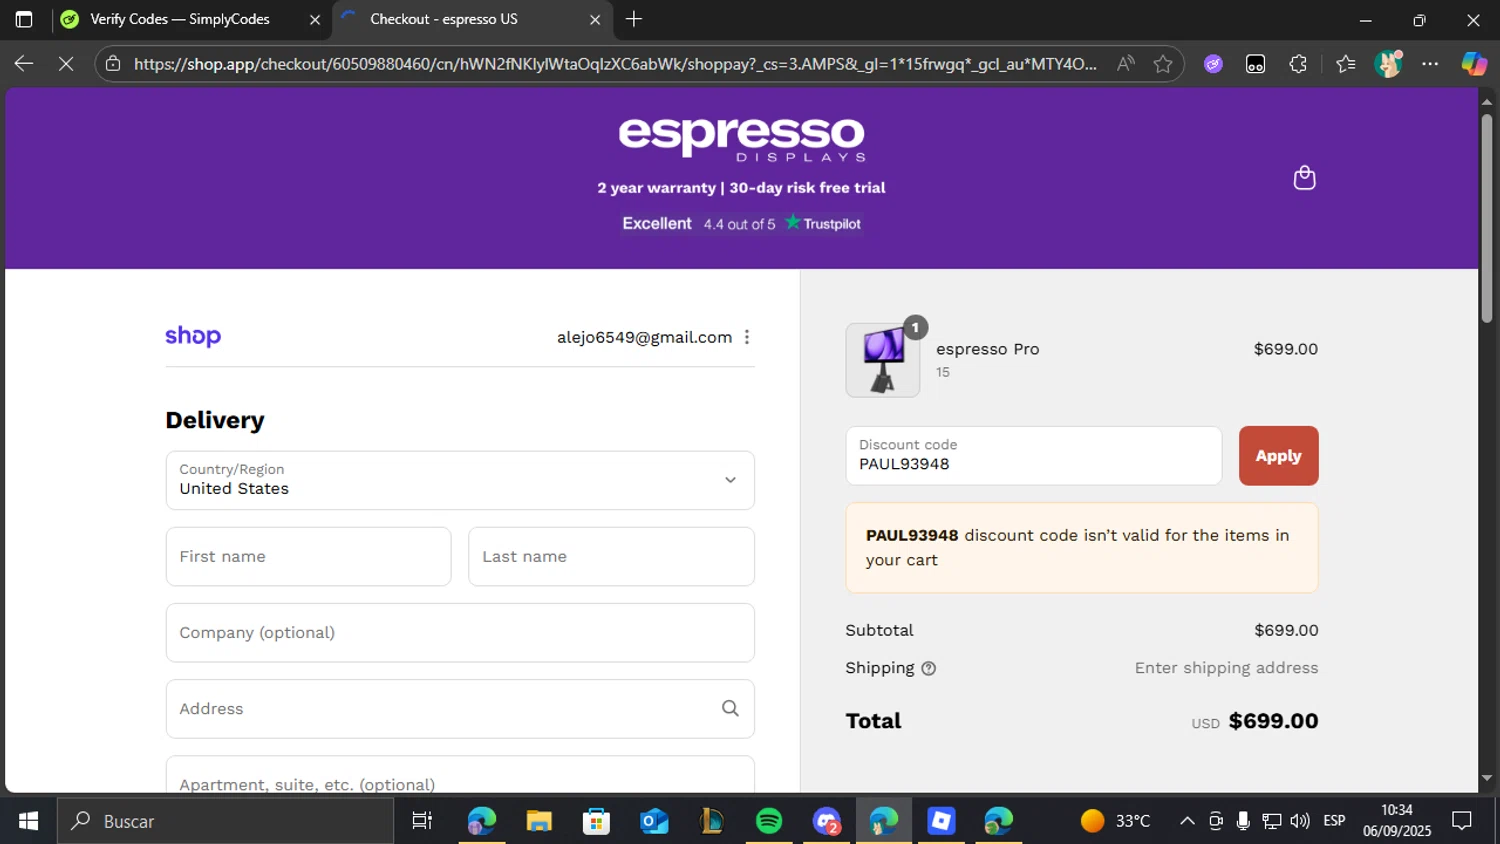Open the browser profile avatar

(x=1388, y=64)
